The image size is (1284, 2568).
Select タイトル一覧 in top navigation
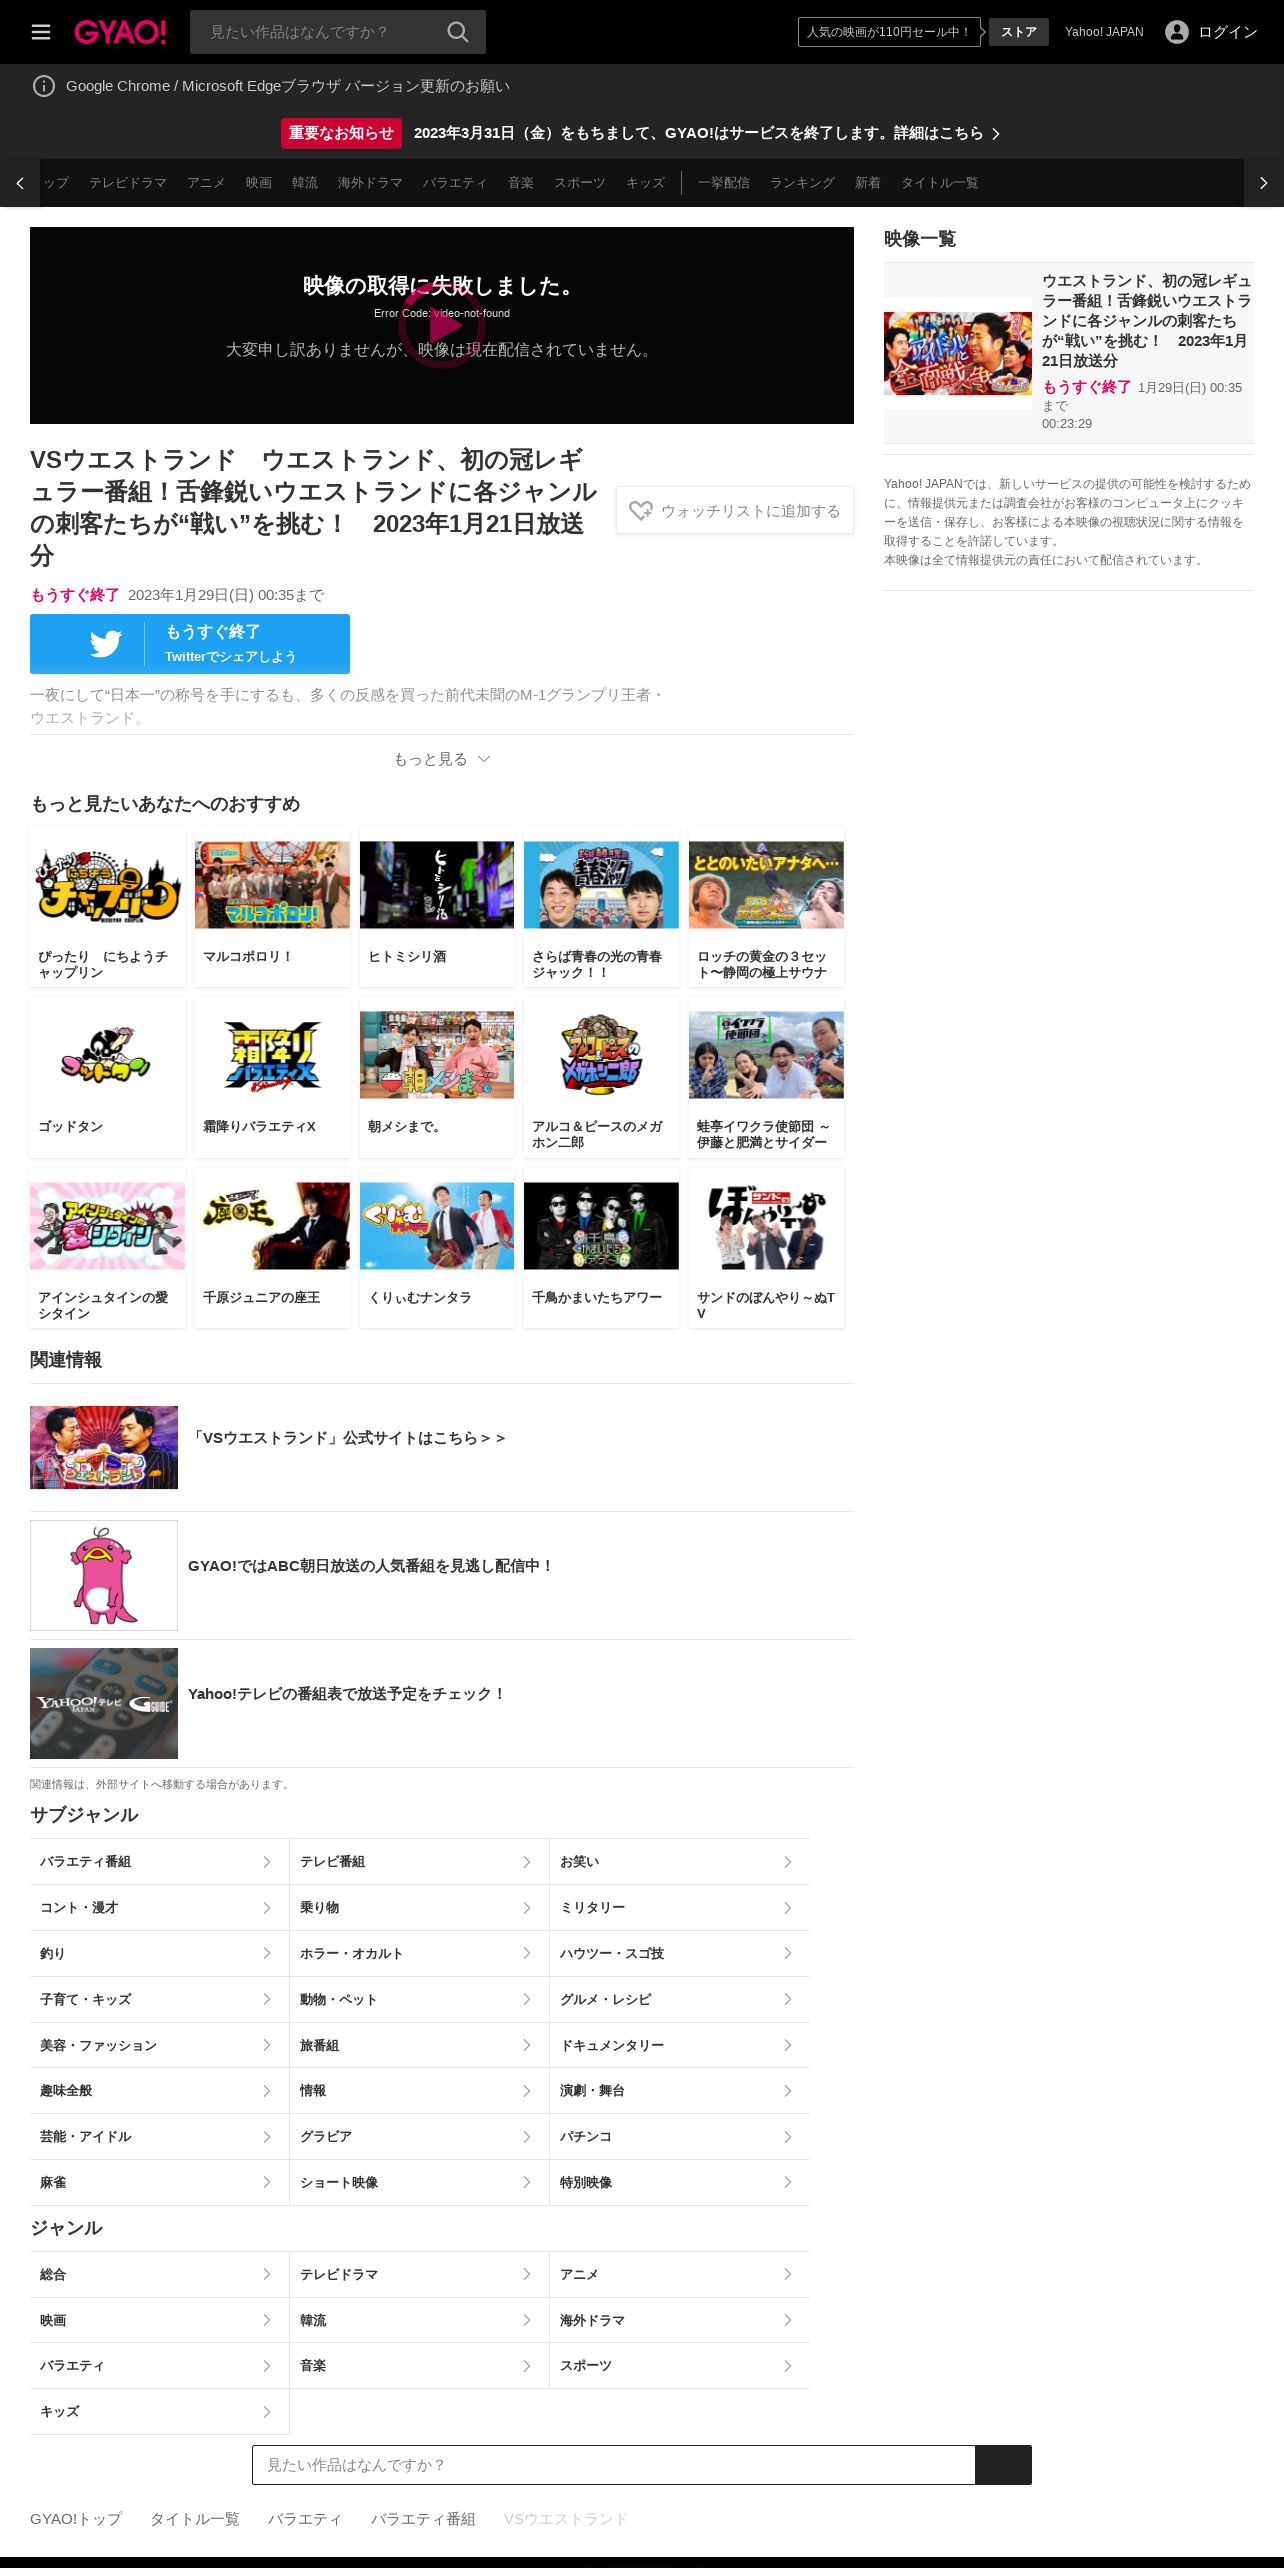tap(940, 183)
